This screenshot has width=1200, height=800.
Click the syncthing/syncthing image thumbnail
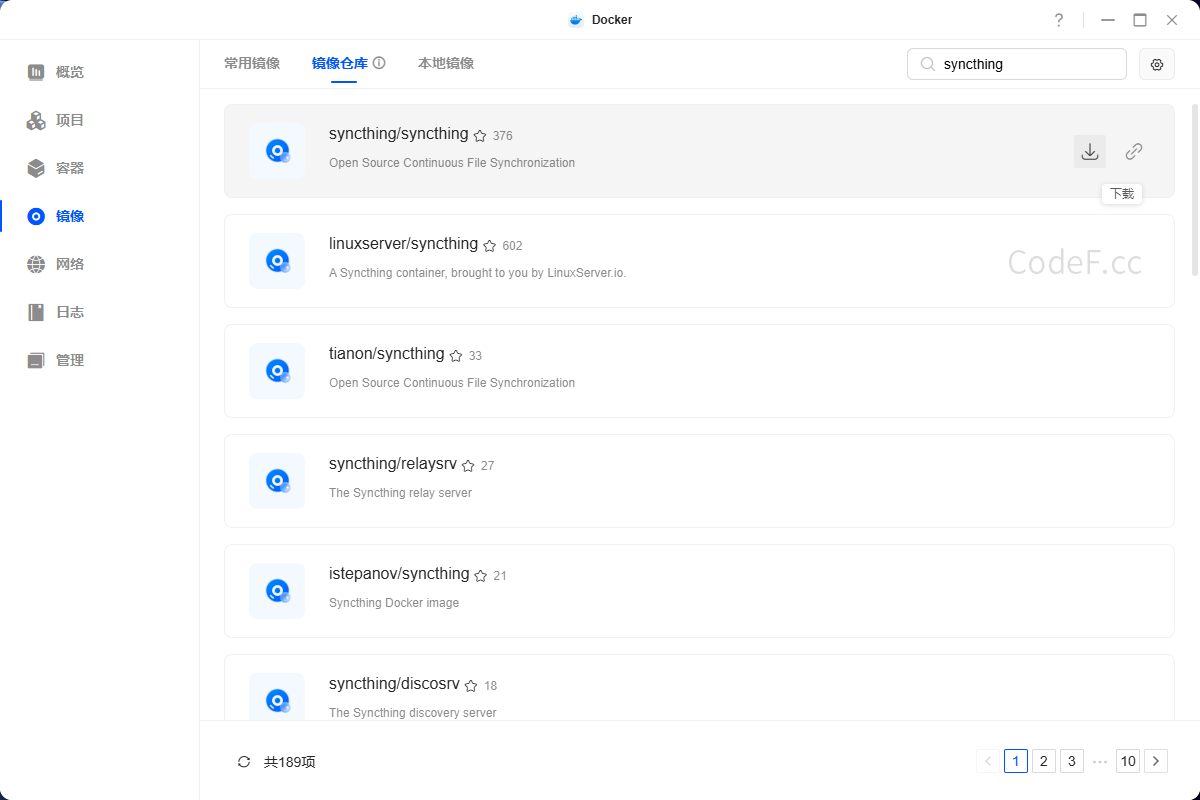click(277, 151)
